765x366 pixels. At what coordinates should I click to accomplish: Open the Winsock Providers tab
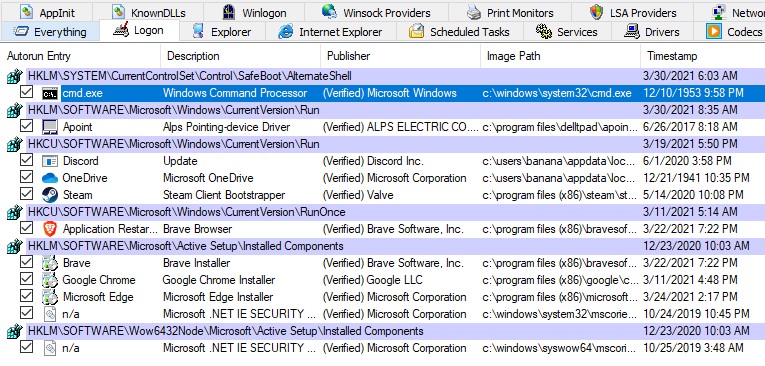coord(376,13)
